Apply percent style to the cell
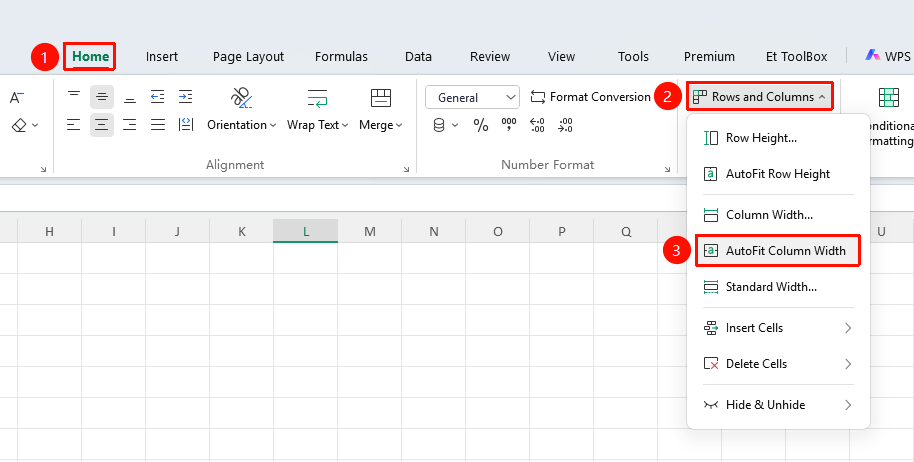The width and height of the screenshot is (914, 462). (481, 125)
